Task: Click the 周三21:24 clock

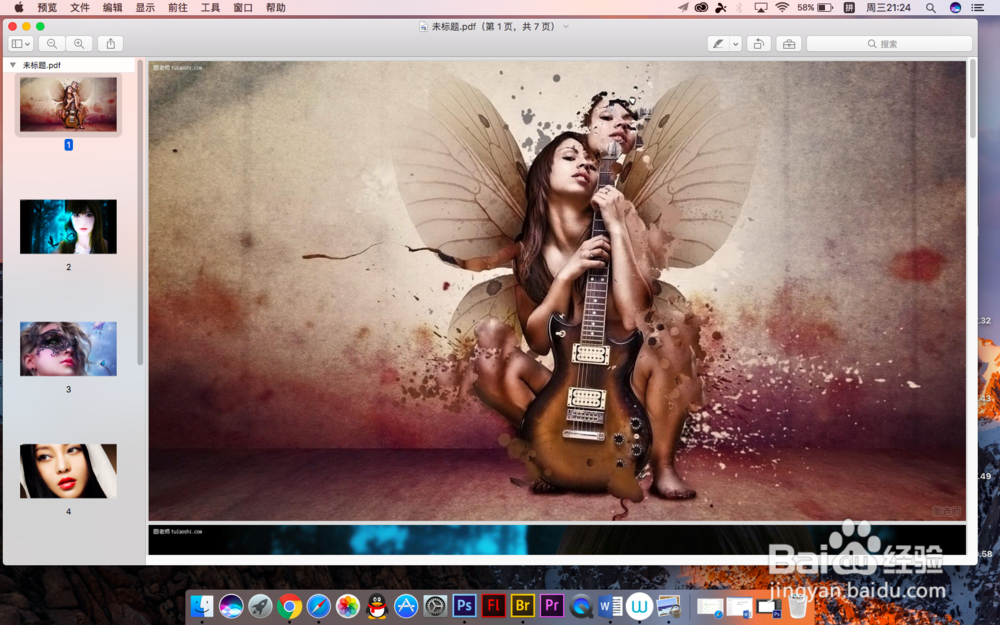Action: point(888,8)
